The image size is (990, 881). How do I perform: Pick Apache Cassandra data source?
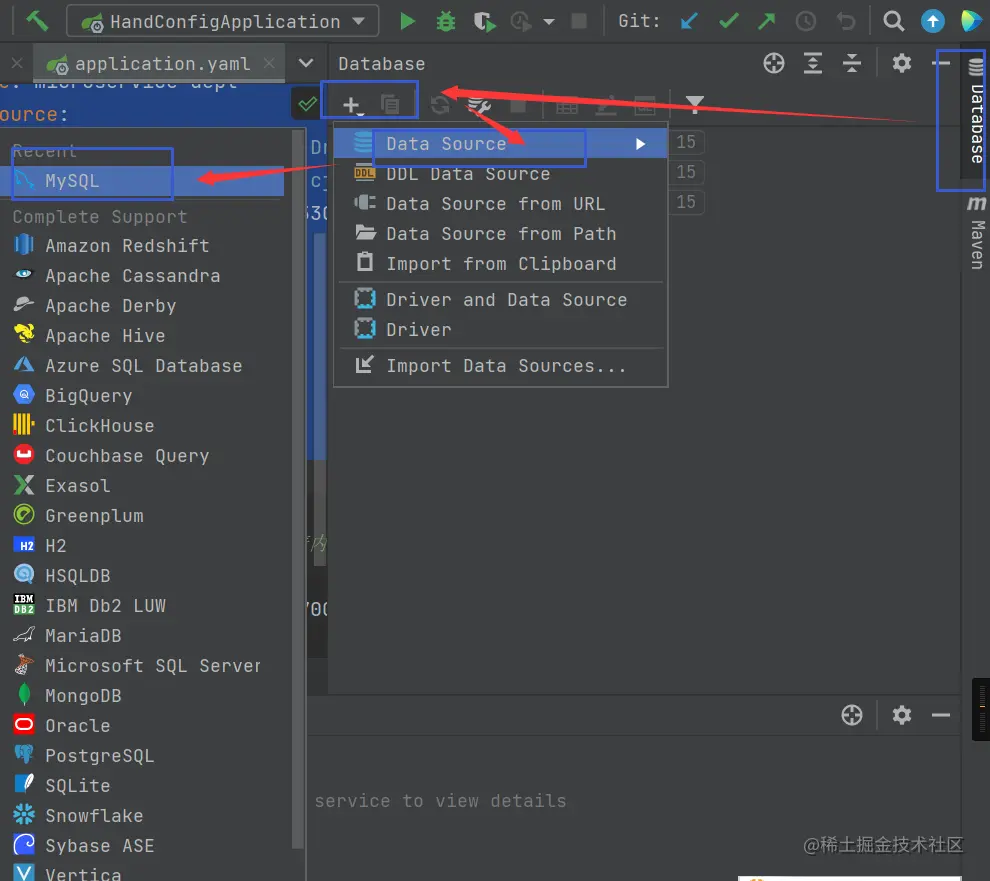[142, 275]
